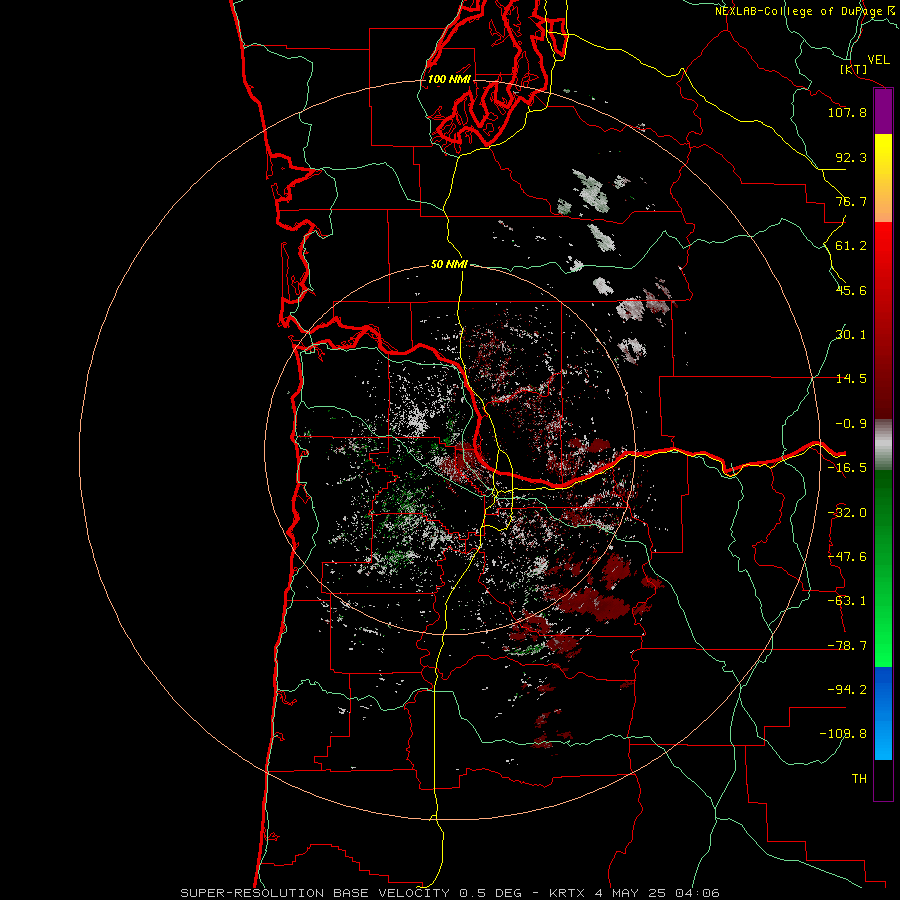The width and height of the screenshot is (900, 900).
Task: Click the -0.9 velocity legend value
Action: (x=851, y=424)
